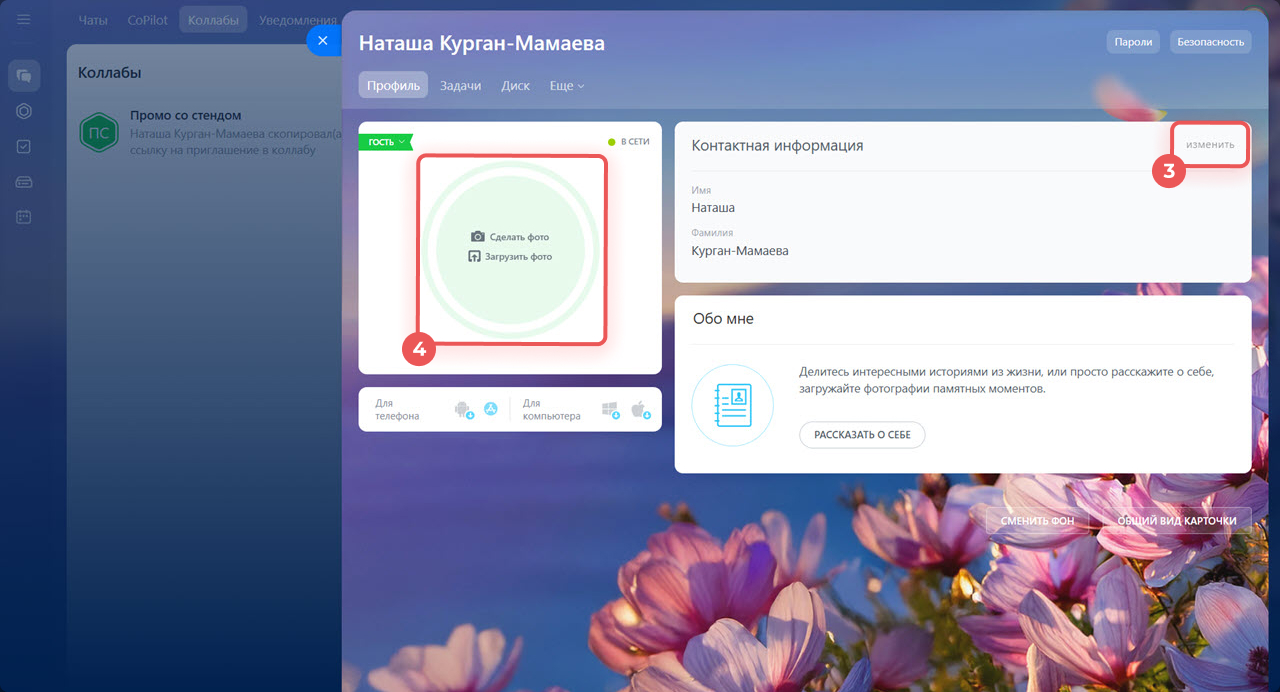Select the Коллабы tab
The width and height of the screenshot is (1280, 692).
coord(213,20)
